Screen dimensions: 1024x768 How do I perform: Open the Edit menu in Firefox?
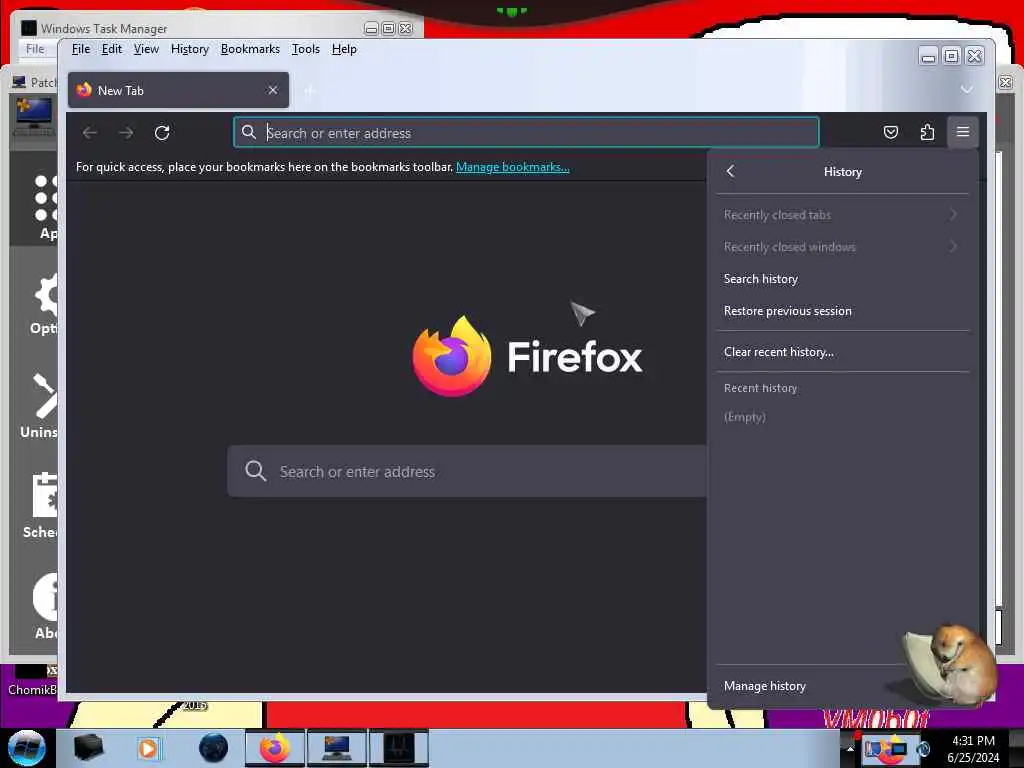click(x=112, y=49)
